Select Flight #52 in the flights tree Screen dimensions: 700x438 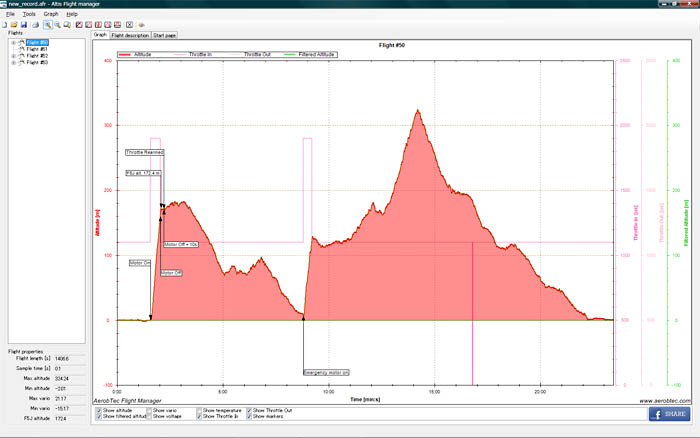pos(37,56)
